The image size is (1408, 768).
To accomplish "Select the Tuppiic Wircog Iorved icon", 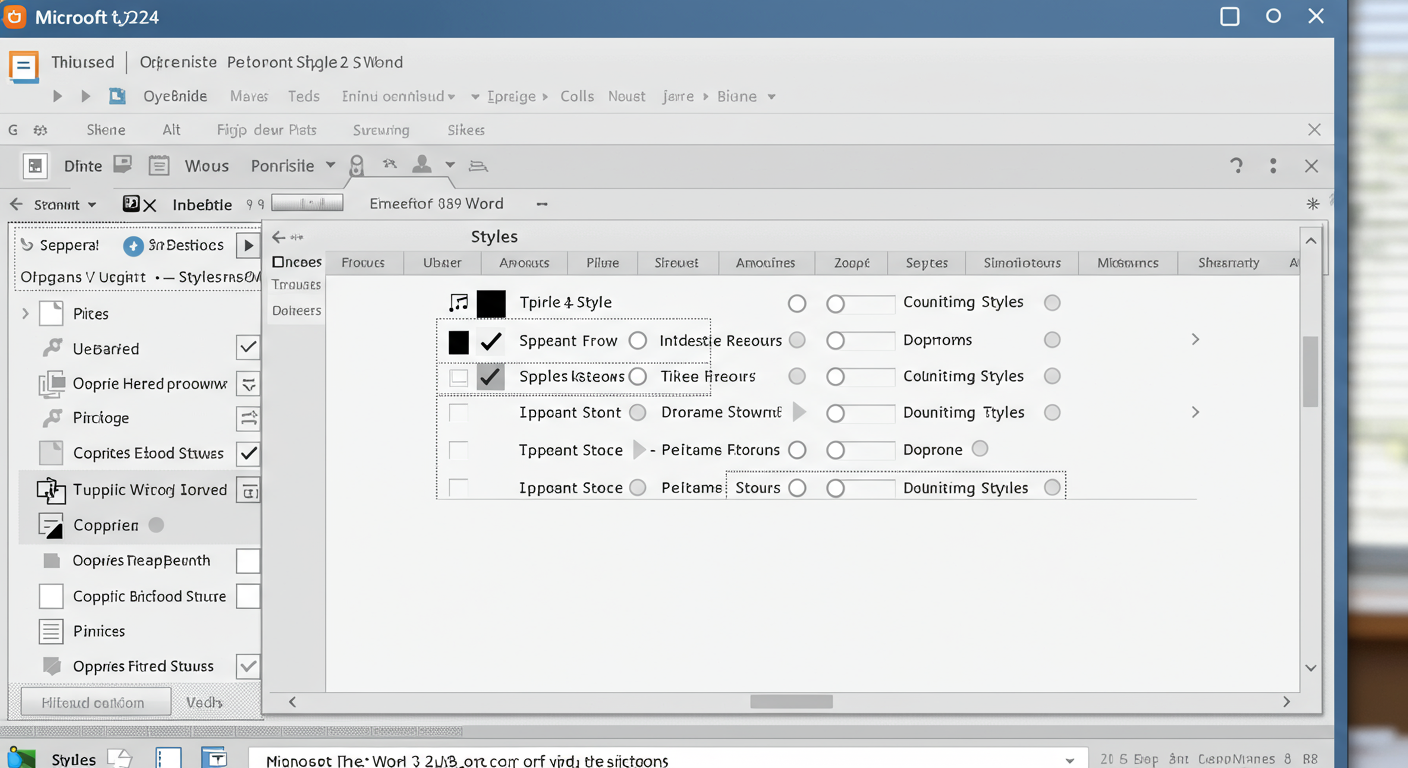I will pyautogui.click(x=50, y=490).
